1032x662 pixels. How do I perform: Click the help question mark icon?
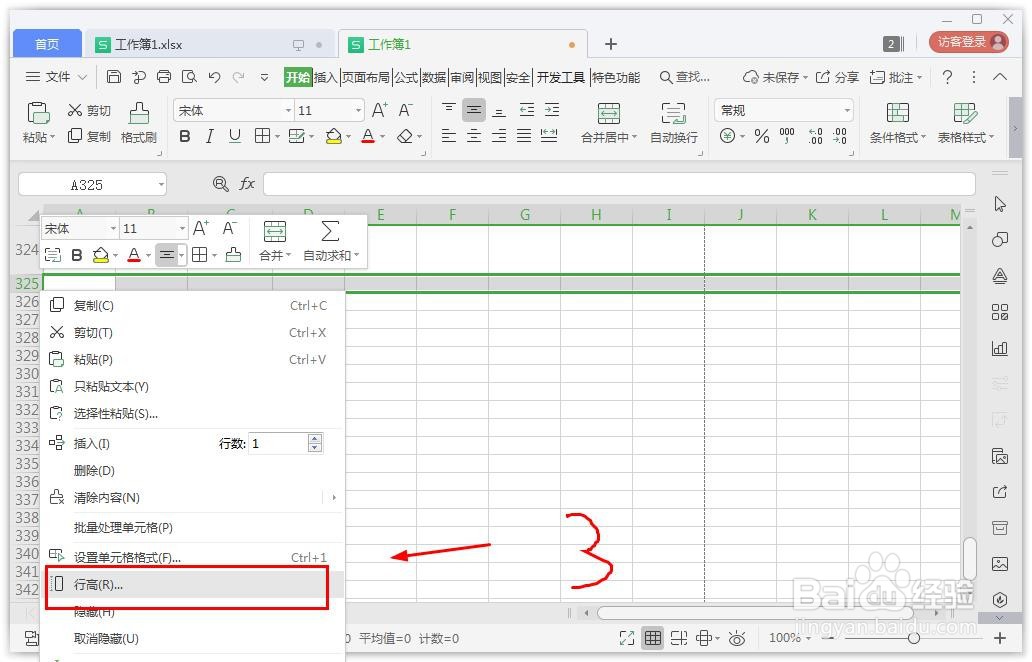(947, 77)
